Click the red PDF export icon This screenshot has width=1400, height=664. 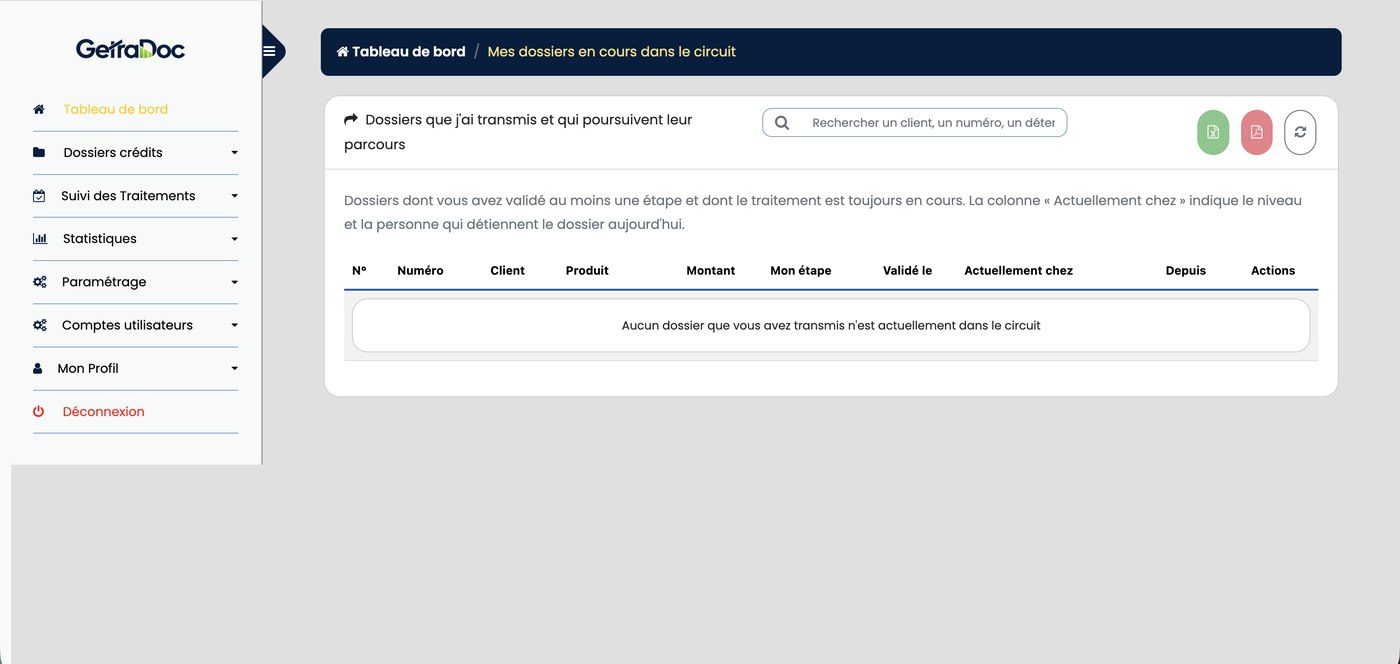(1257, 132)
